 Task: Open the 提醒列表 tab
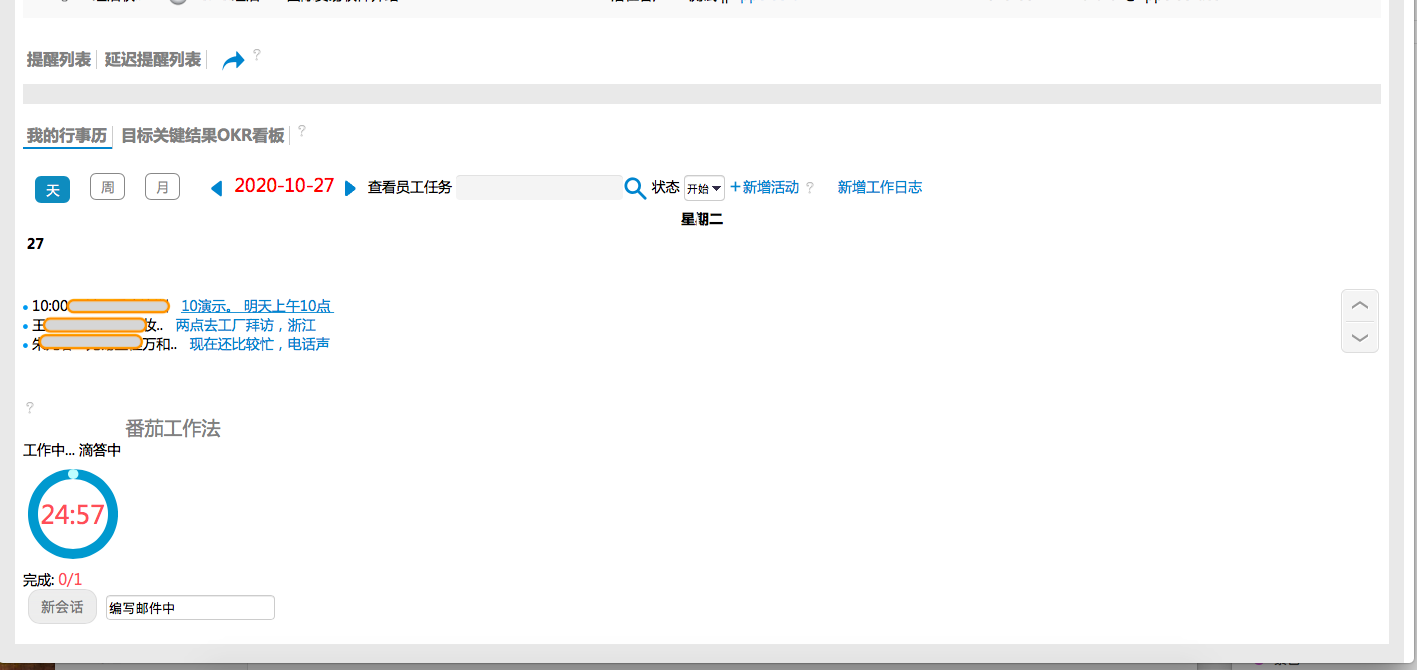(x=59, y=60)
